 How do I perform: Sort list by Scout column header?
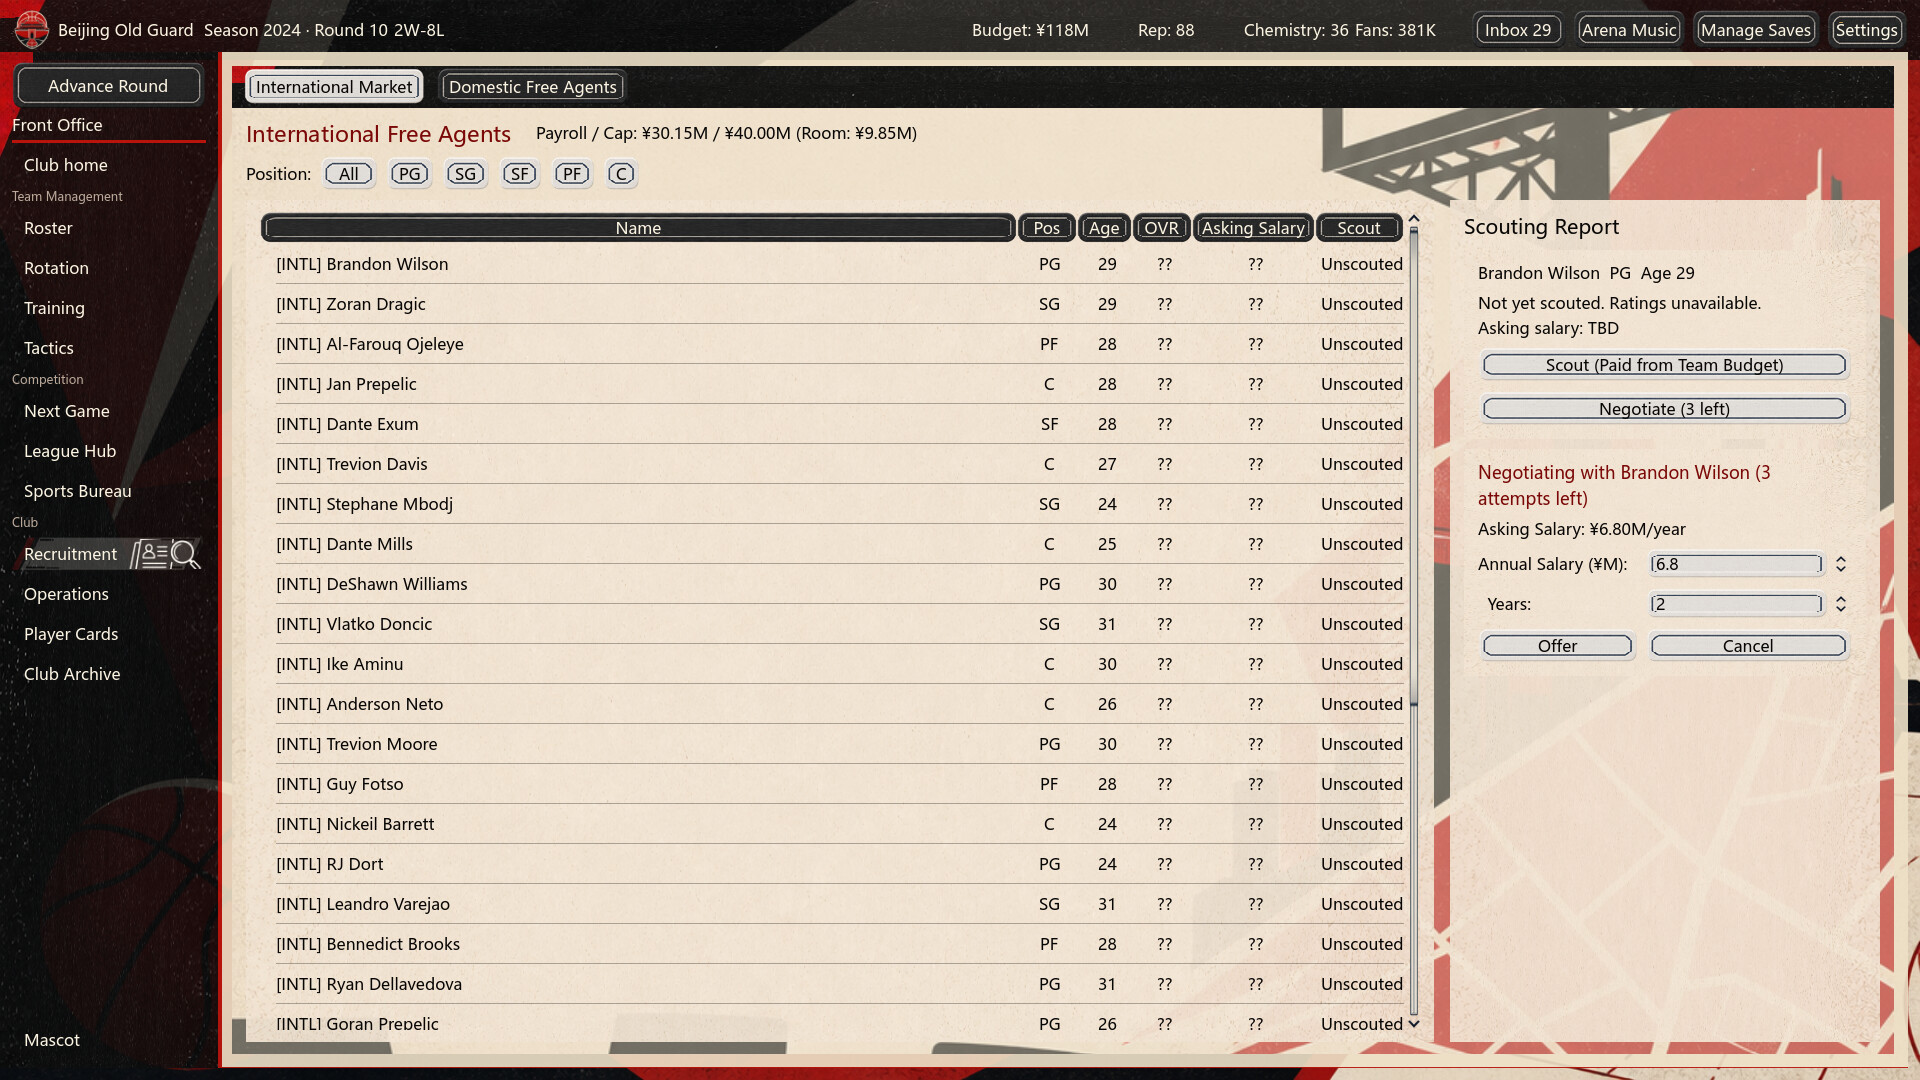pyautogui.click(x=1359, y=228)
